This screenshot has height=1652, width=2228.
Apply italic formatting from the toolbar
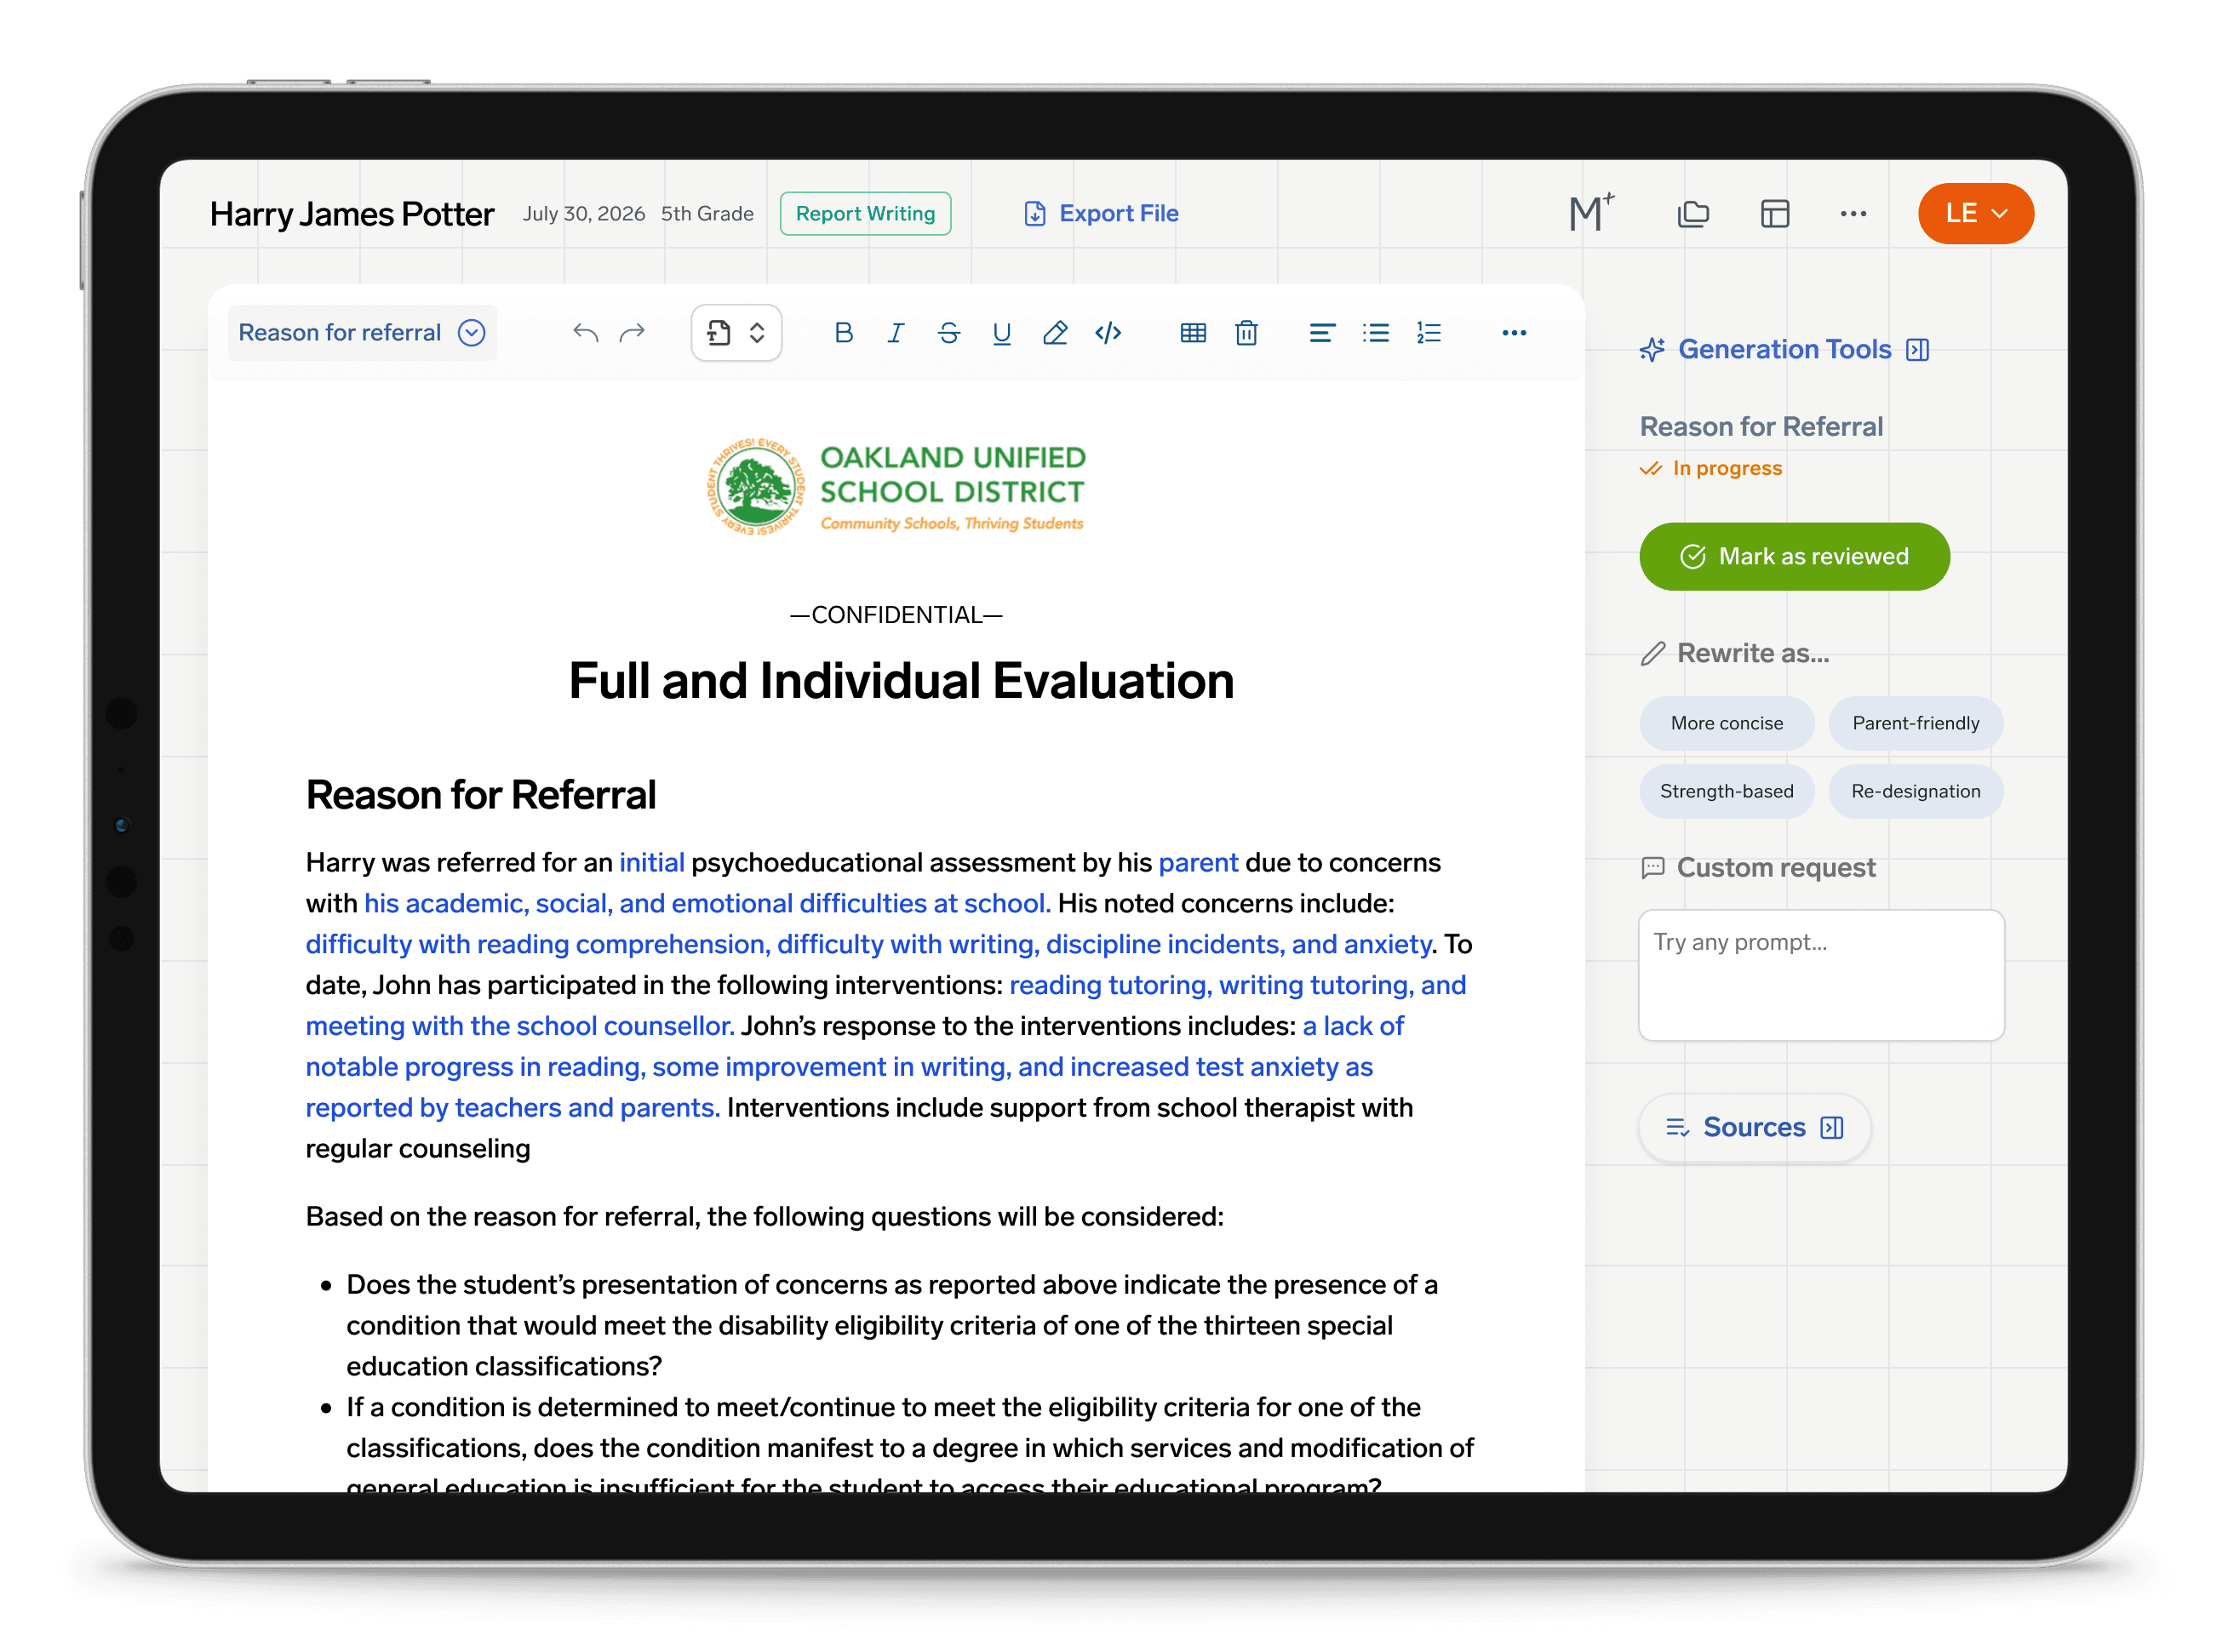pyautogui.click(x=896, y=333)
